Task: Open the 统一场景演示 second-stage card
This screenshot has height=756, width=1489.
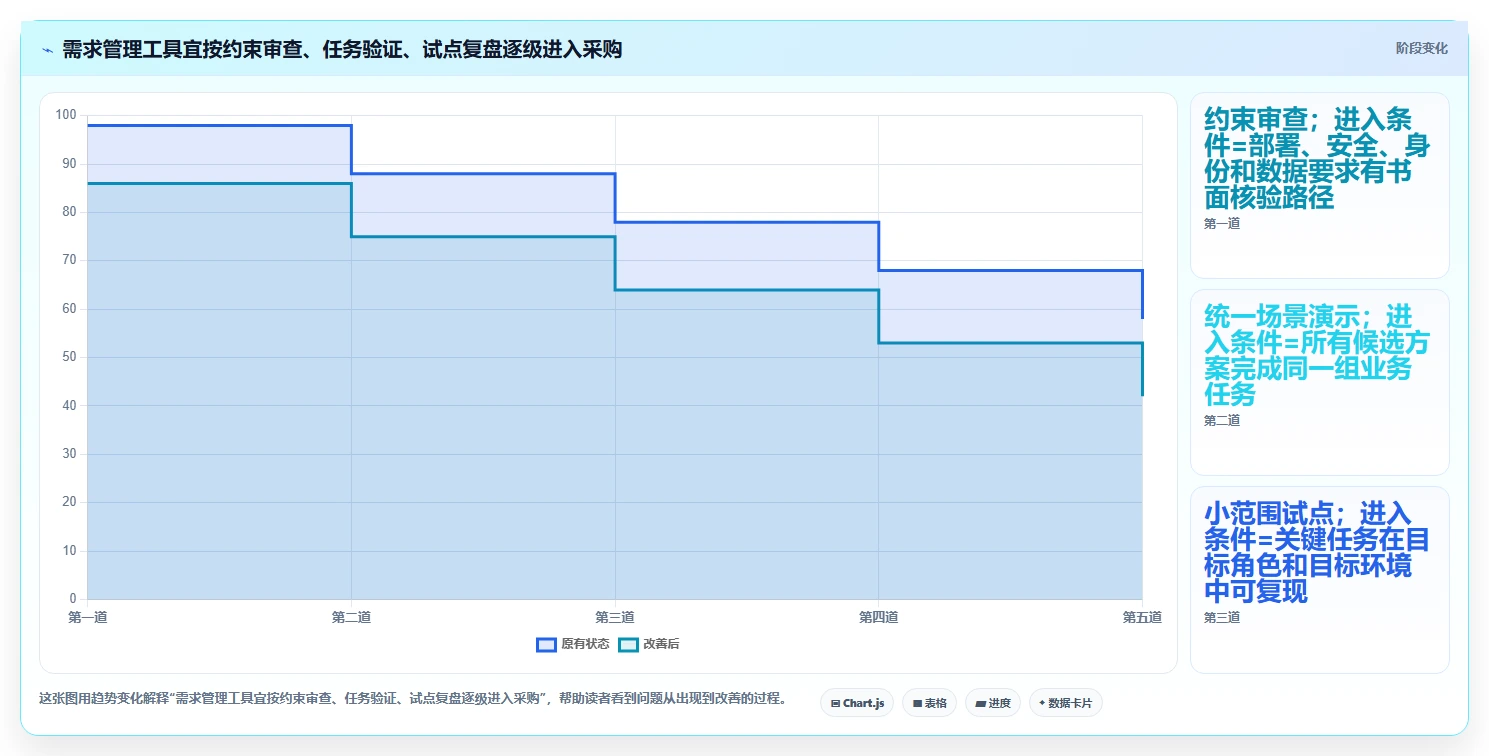Action: tap(1319, 382)
